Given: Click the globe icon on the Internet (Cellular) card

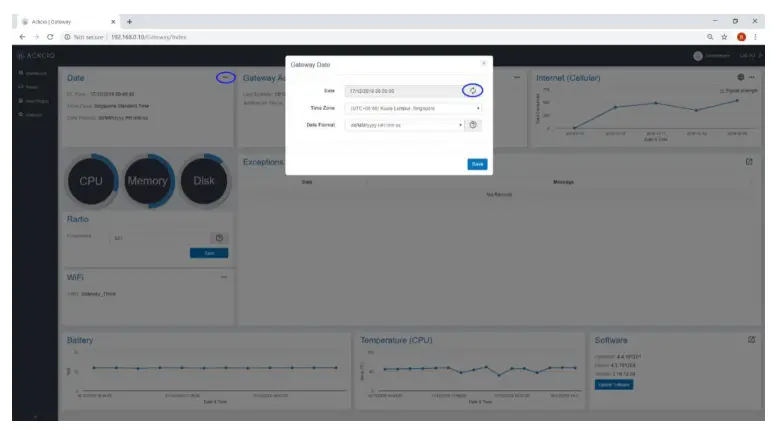Looking at the screenshot, I should 741,77.
